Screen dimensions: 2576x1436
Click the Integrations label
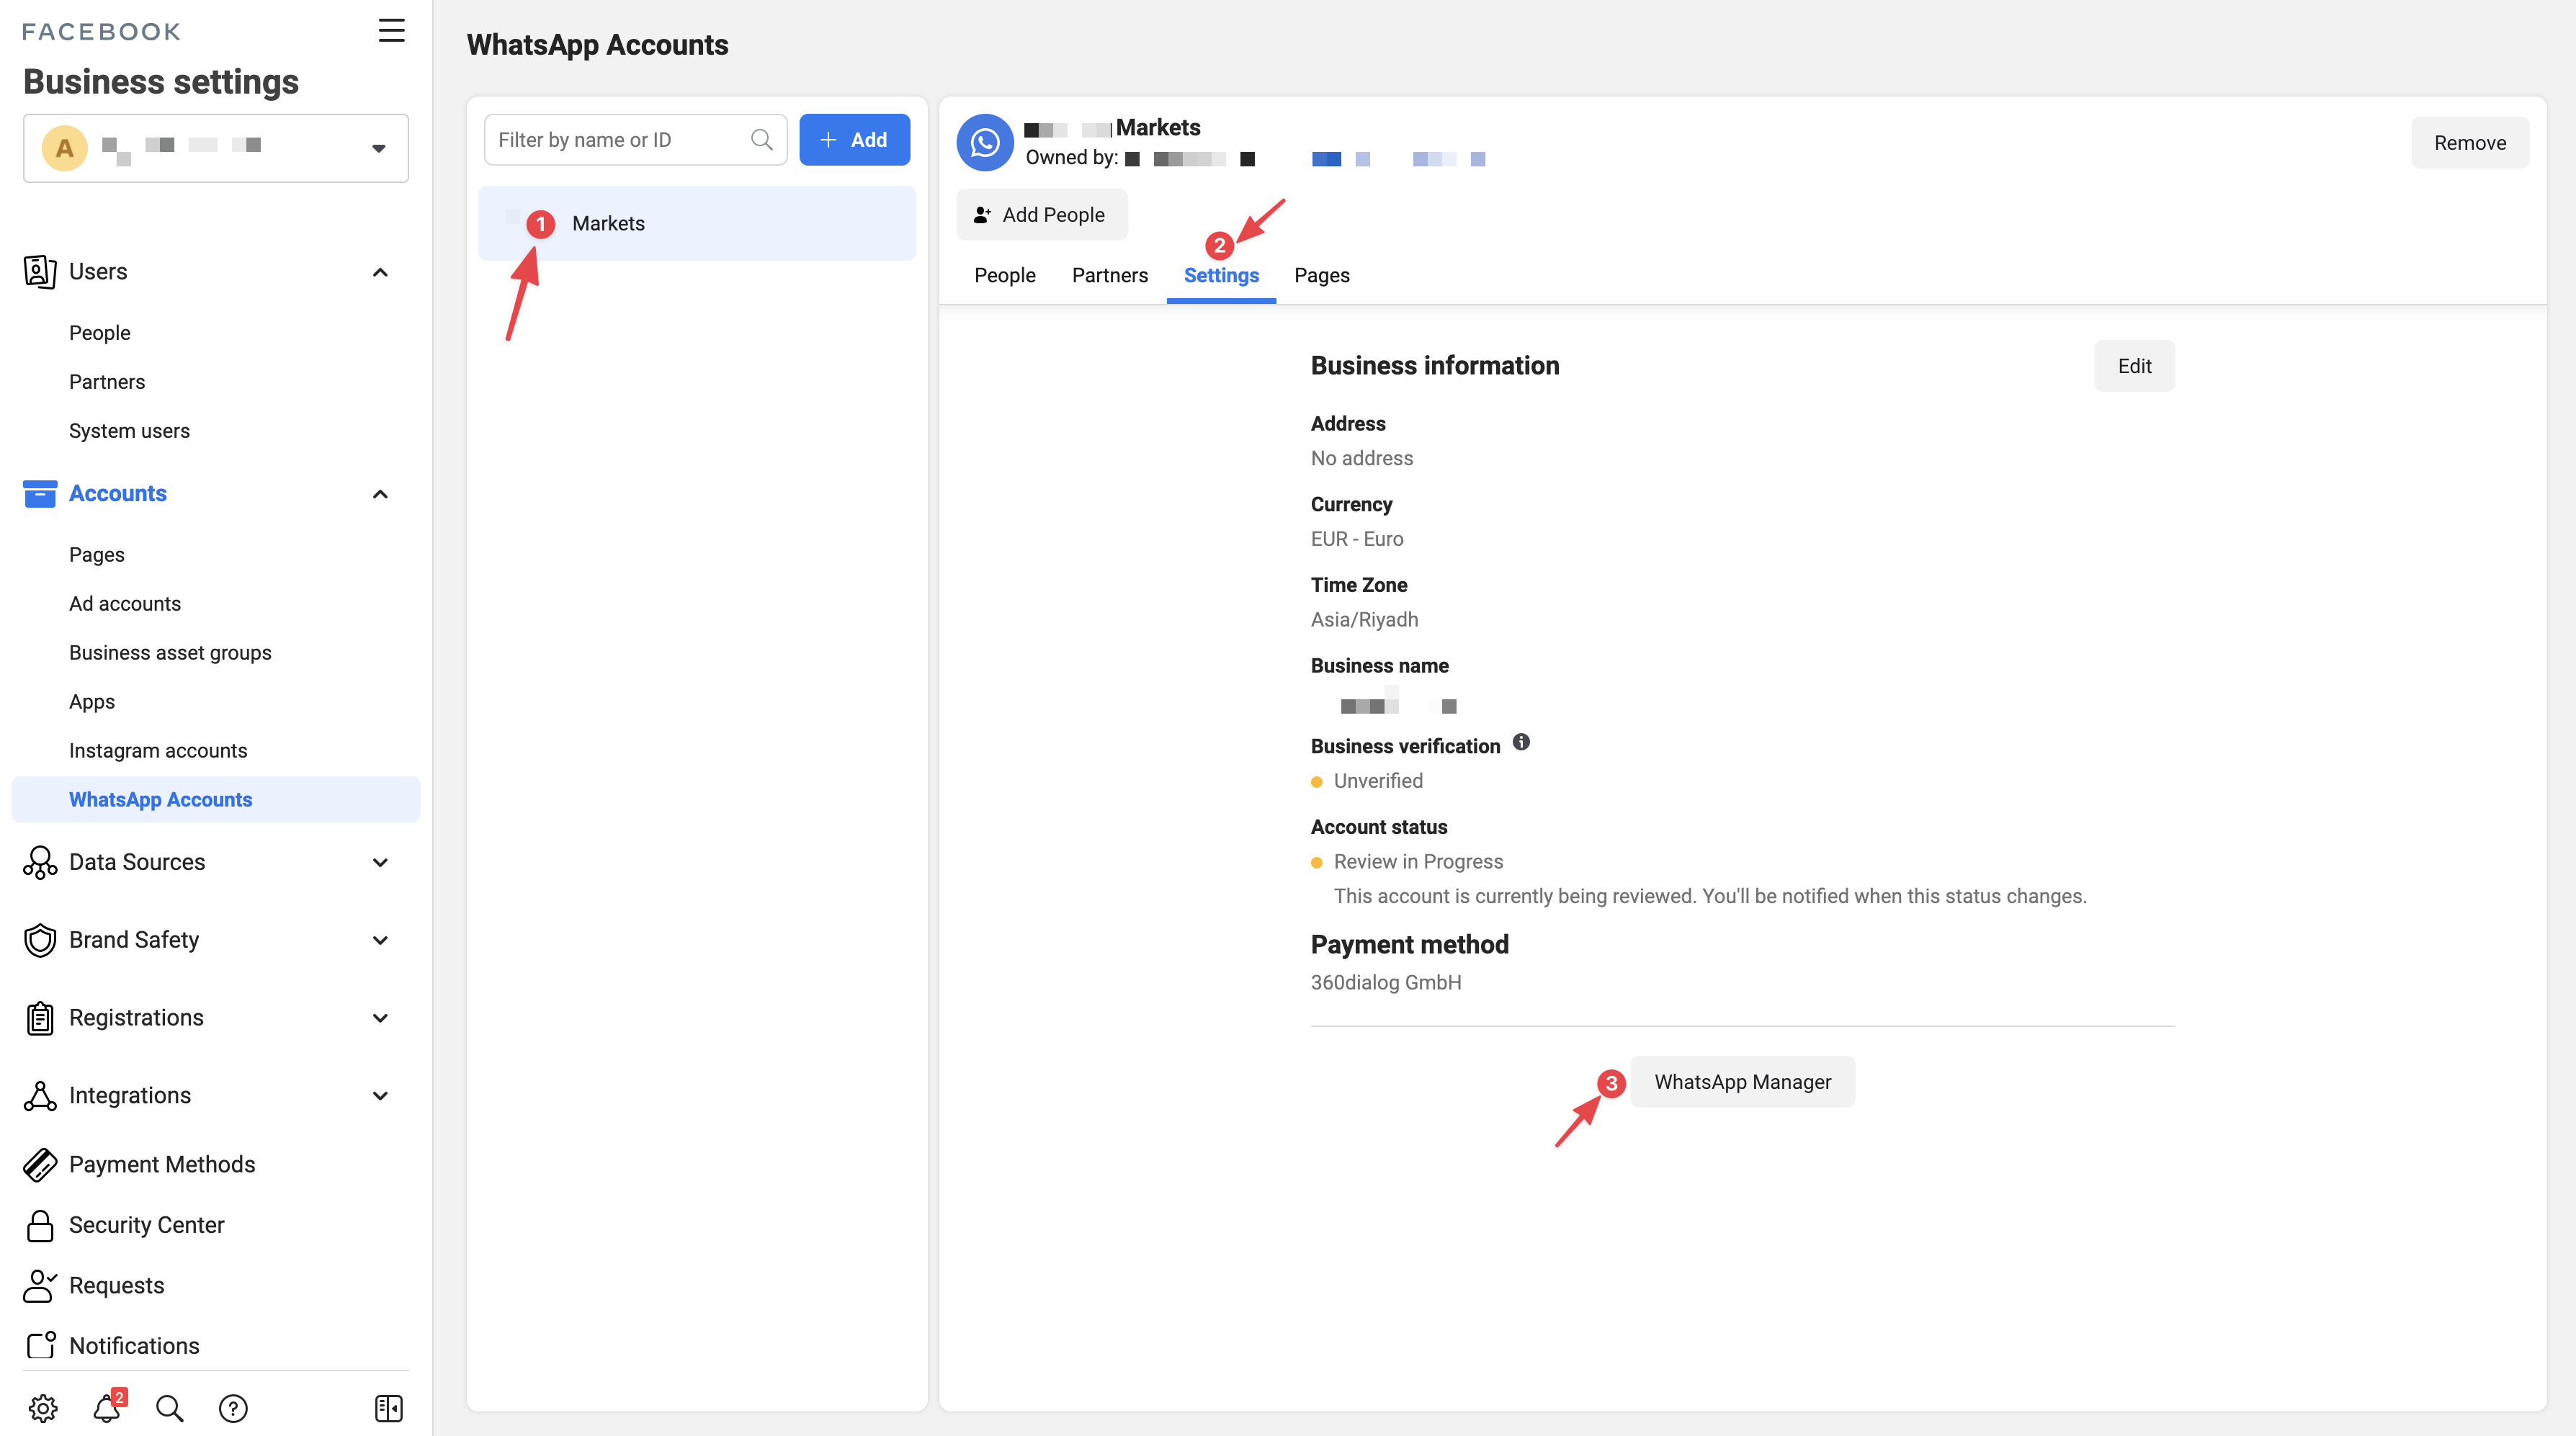[130, 1096]
